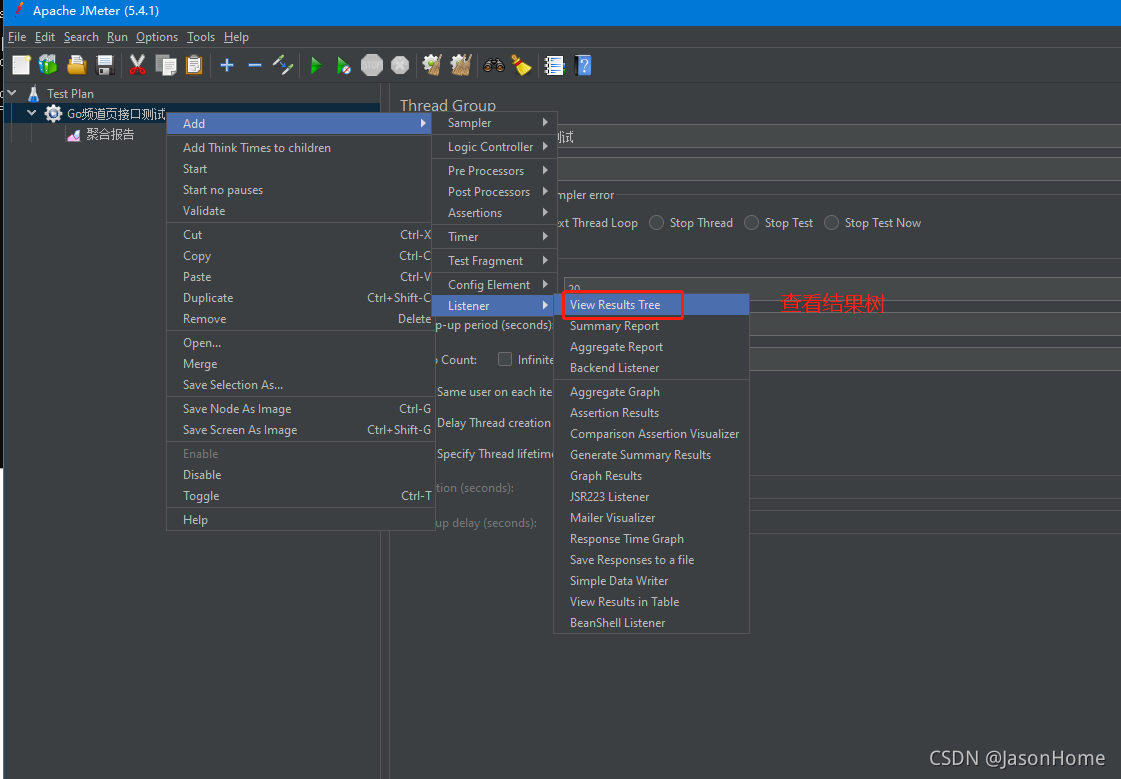The width and height of the screenshot is (1121, 779).
Task: Select the Stop Test radio button
Action: tap(751, 222)
